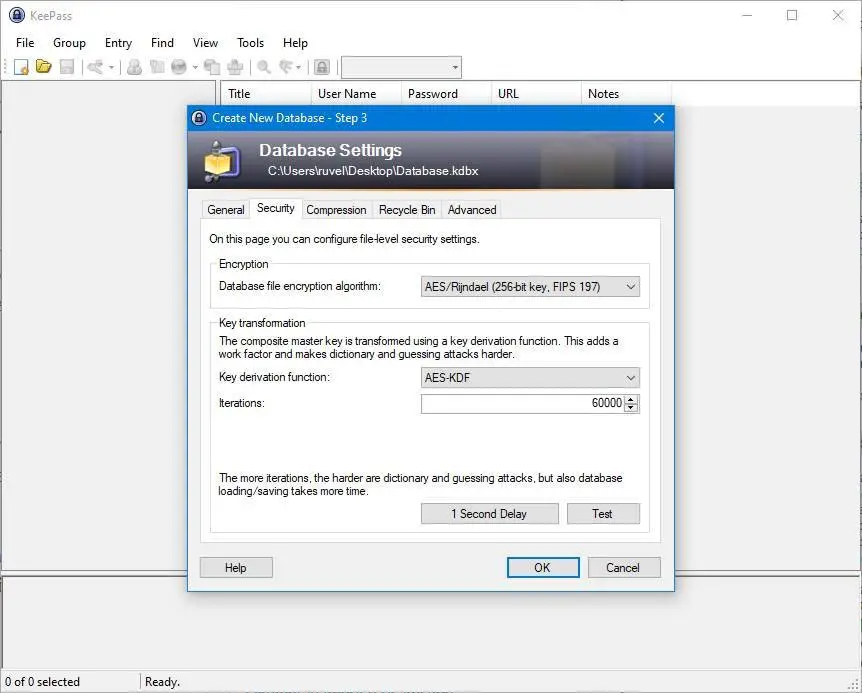Click the Show Entries toolbar icon

286,67
